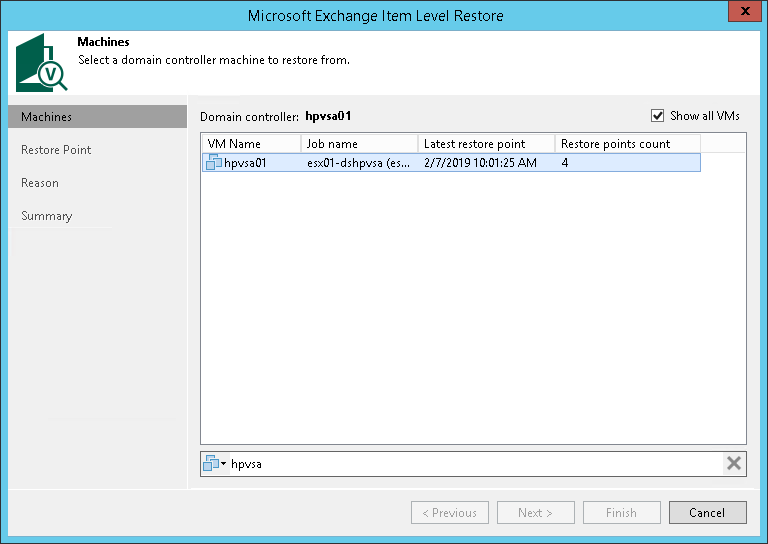
Task: Click the VM icon beside hpvsa01 row
Action: [x=214, y=163]
